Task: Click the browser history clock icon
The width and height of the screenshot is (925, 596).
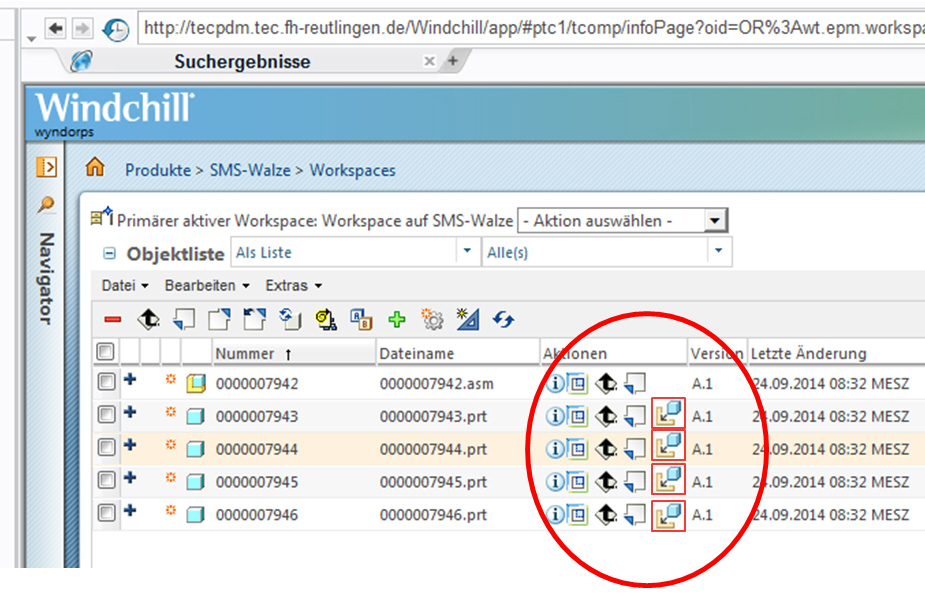Action: tap(116, 29)
